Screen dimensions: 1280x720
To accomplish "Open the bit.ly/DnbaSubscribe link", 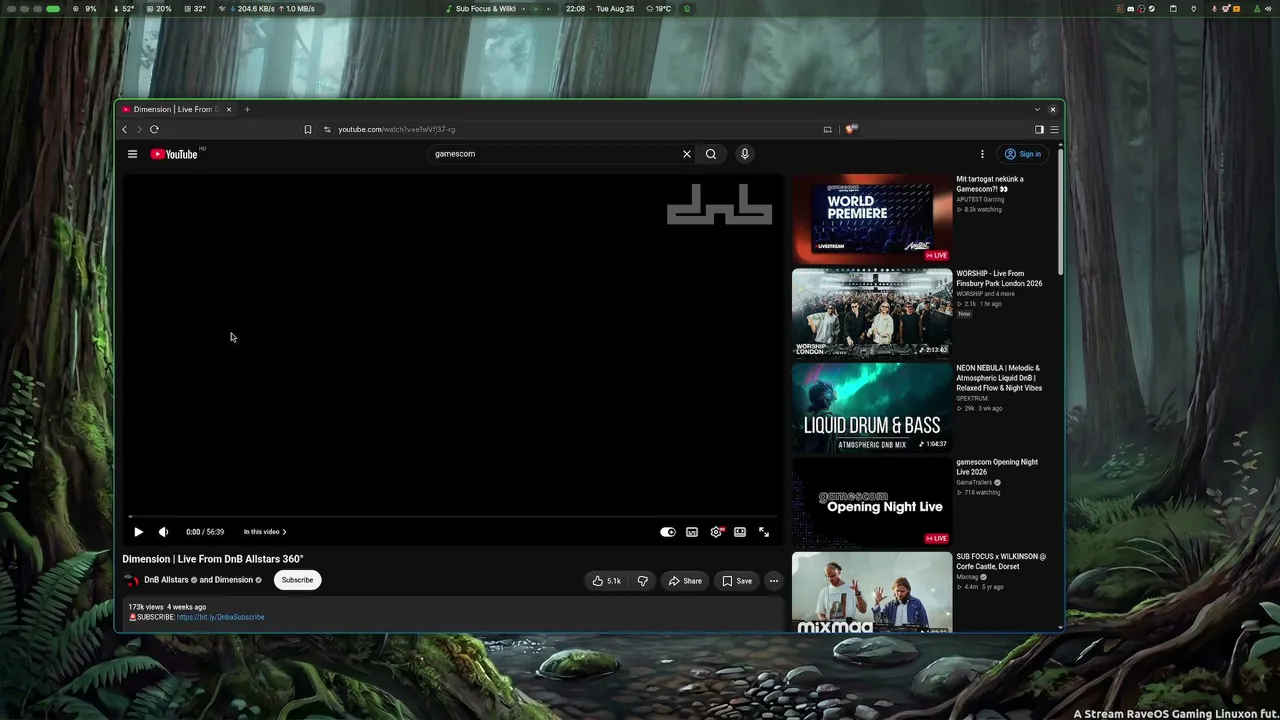I will click(x=221, y=617).
